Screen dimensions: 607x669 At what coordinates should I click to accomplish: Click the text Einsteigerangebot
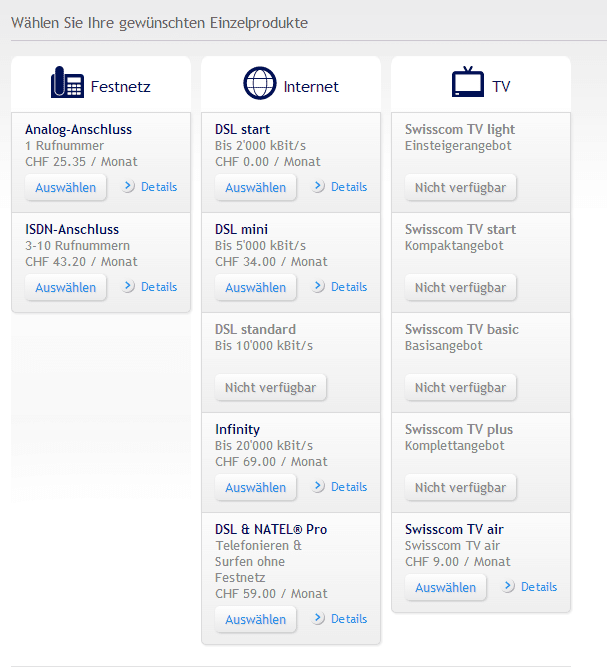[458, 146]
